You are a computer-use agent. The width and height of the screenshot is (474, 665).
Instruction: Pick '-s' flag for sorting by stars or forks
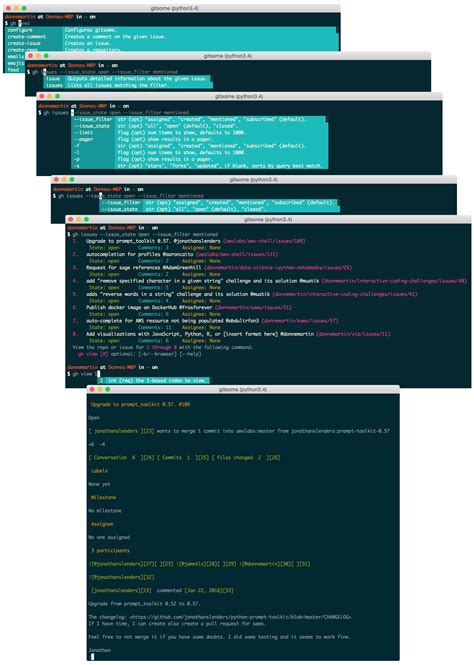tap(77, 166)
